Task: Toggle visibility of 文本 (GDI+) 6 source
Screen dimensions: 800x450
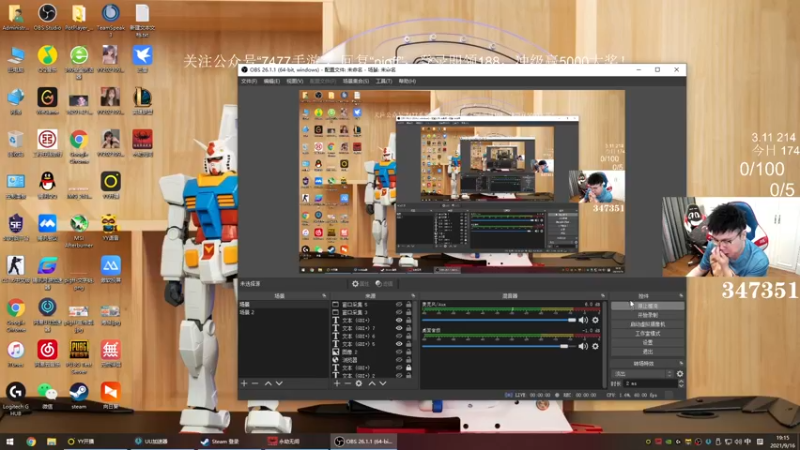Action: (399, 336)
